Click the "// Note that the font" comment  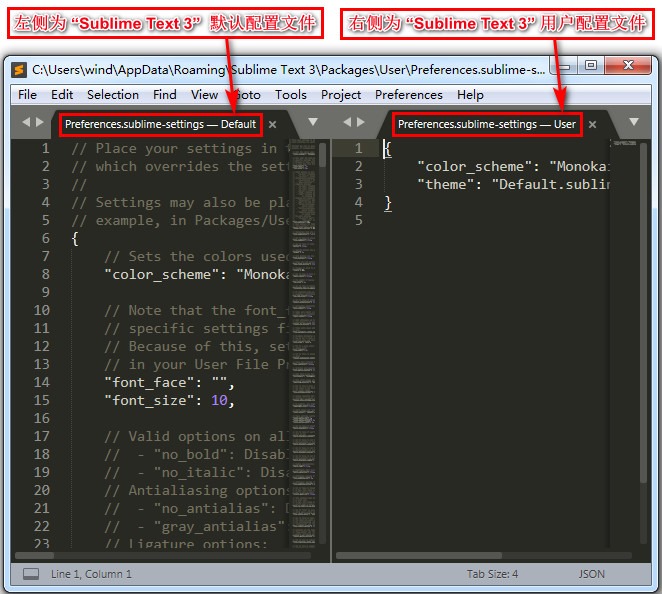click(197, 311)
